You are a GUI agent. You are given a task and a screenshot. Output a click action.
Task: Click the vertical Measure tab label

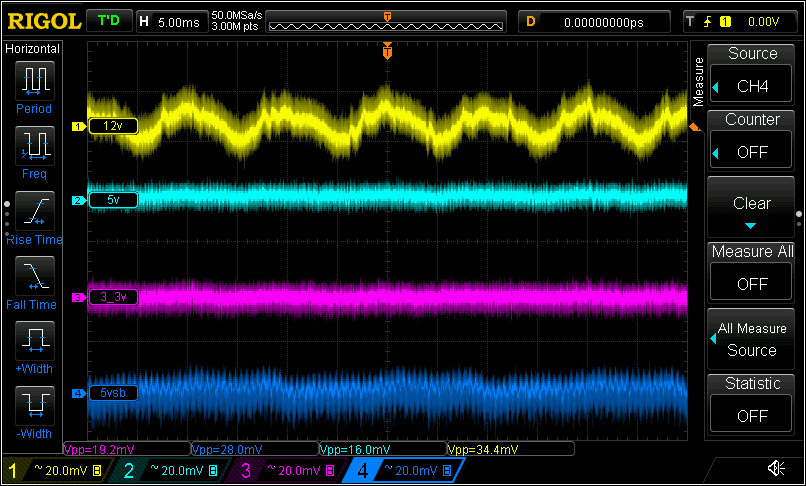tap(698, 82)
